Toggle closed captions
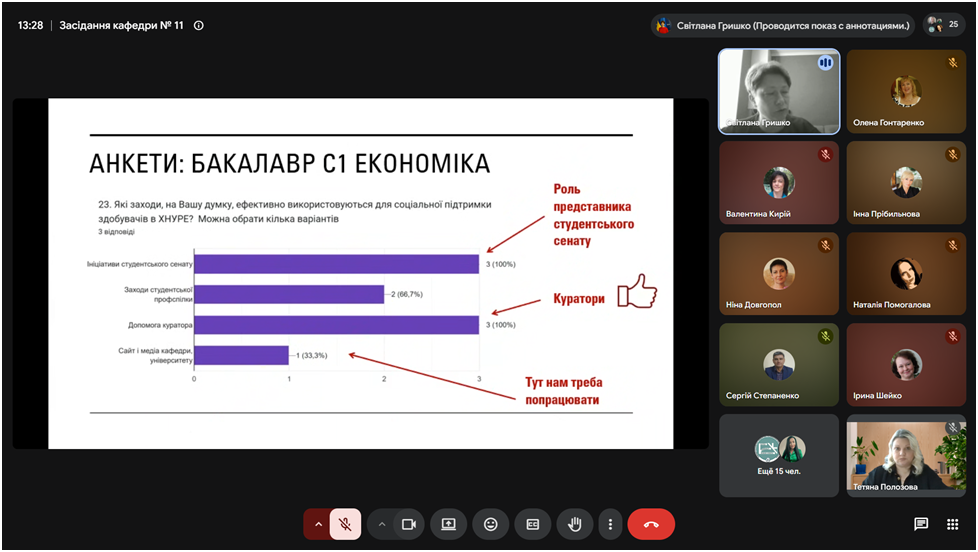 pyautogui.click(x=533, y=524)
